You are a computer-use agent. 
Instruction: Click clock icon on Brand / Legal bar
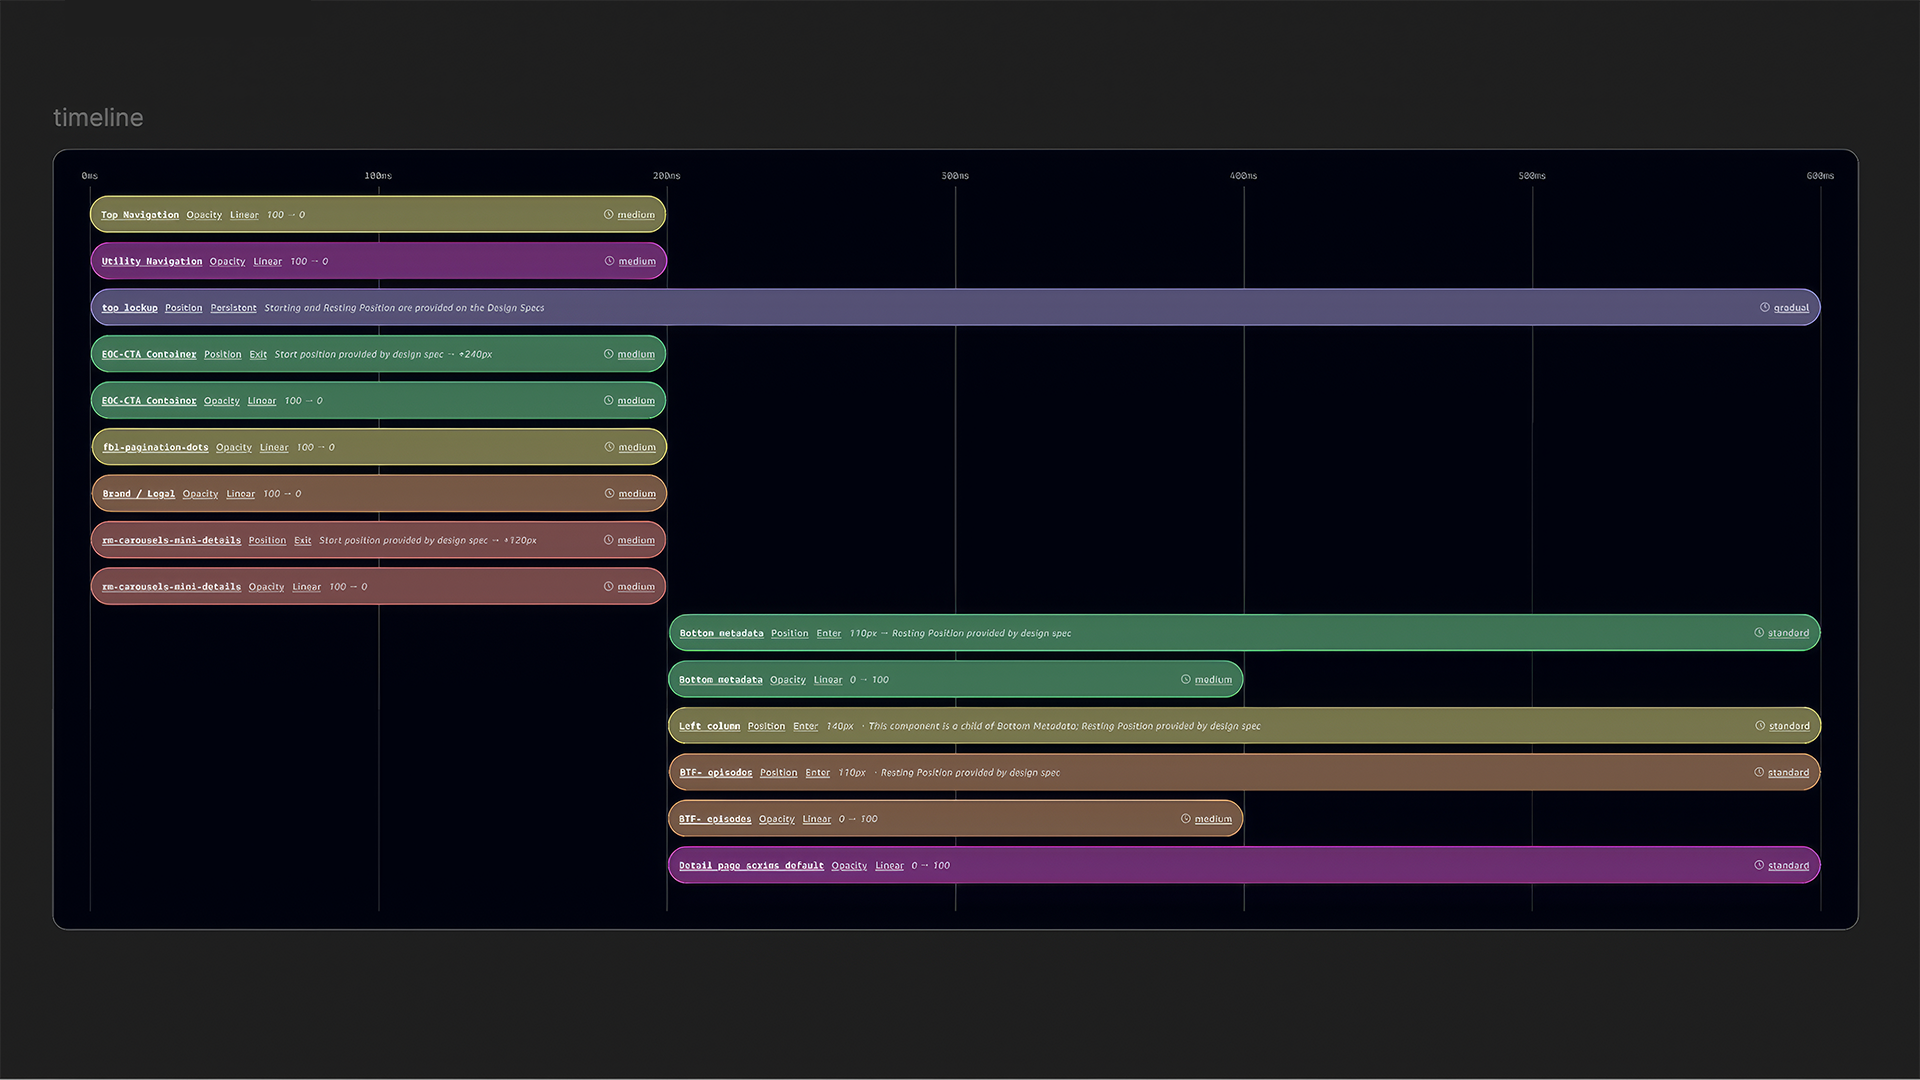(609, 494)
